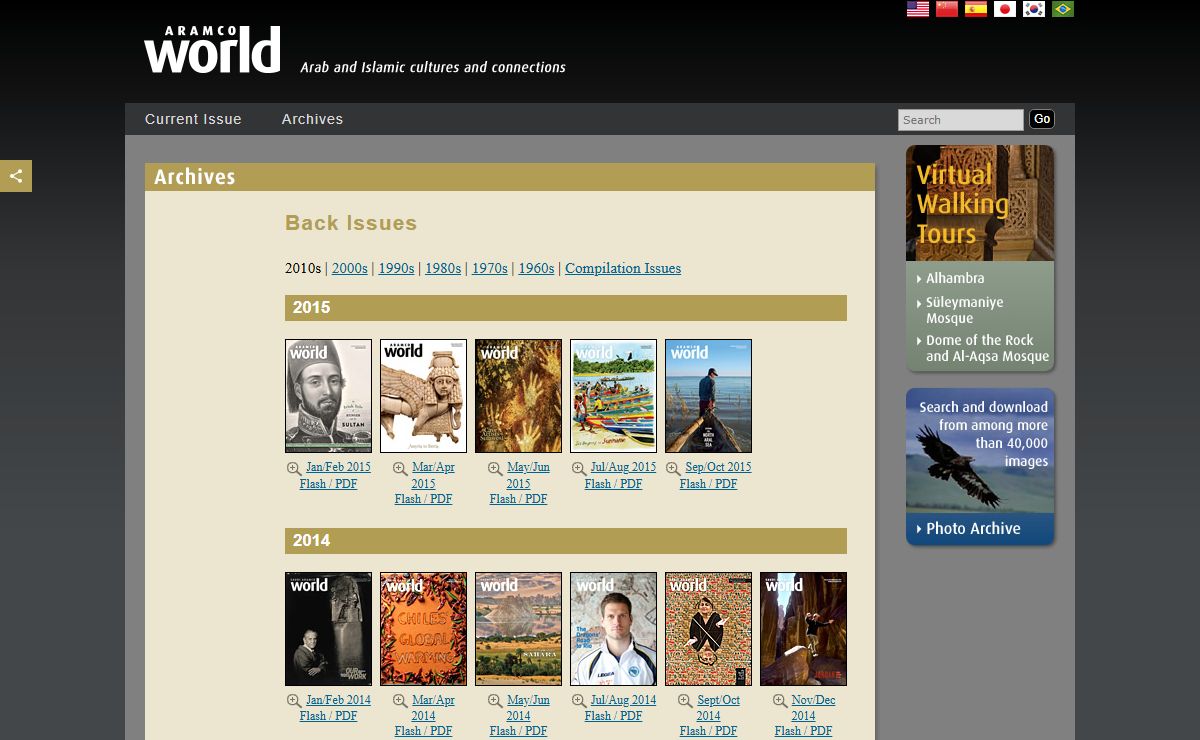Open the May/Jun 2015 cover thumbnail
1200x740 pixels.
[x=518, y=396]
